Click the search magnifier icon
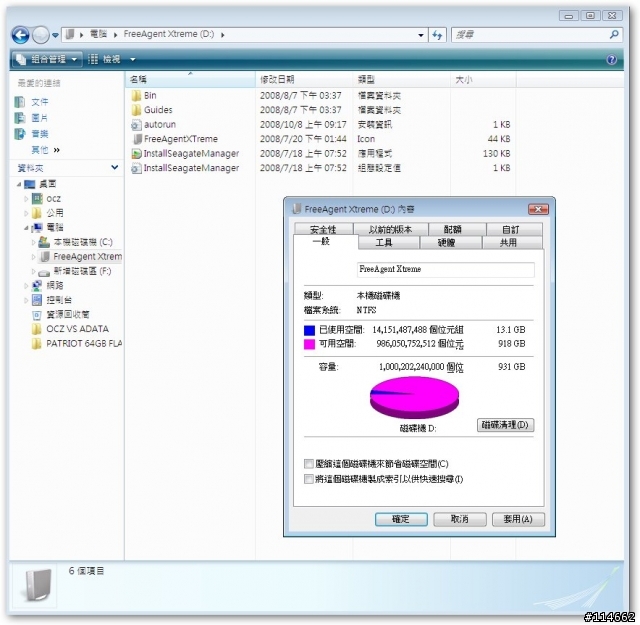The height and width of the screenshot is (625, 640). pos(614,35)
